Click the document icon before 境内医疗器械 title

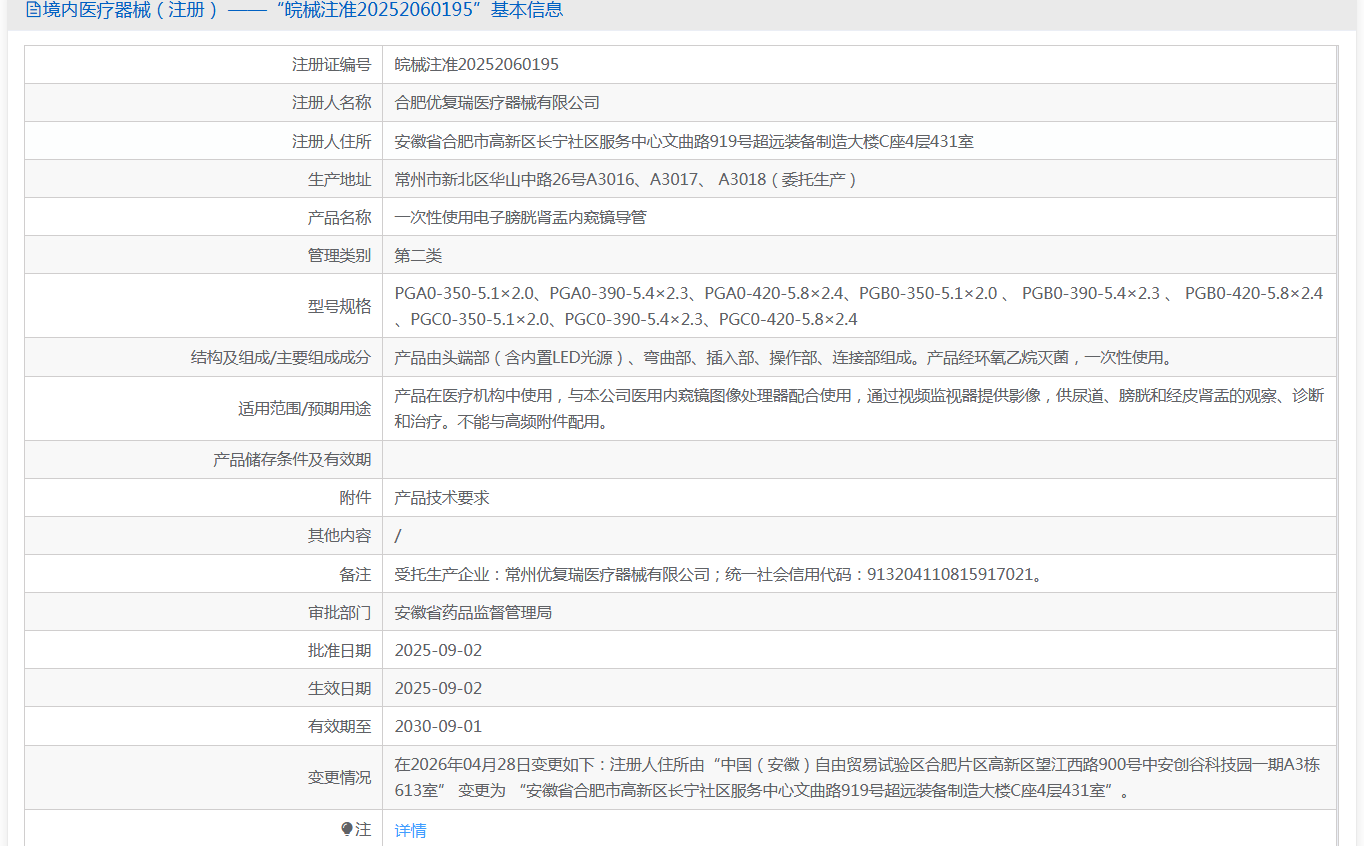pos(33,10)
